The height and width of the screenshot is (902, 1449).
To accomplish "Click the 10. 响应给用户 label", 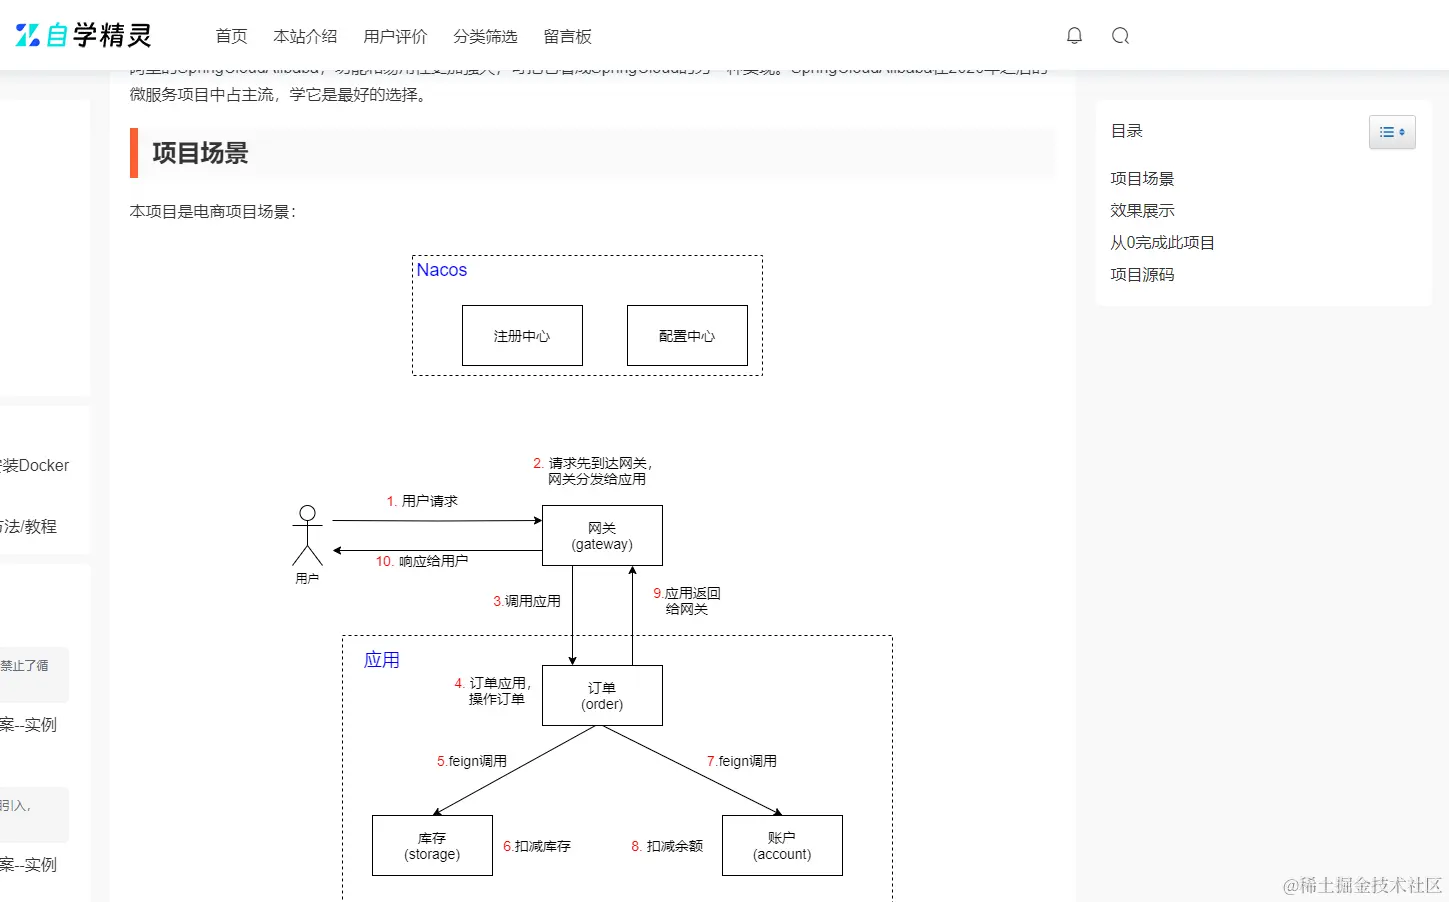I will click(x=422, y=561).
